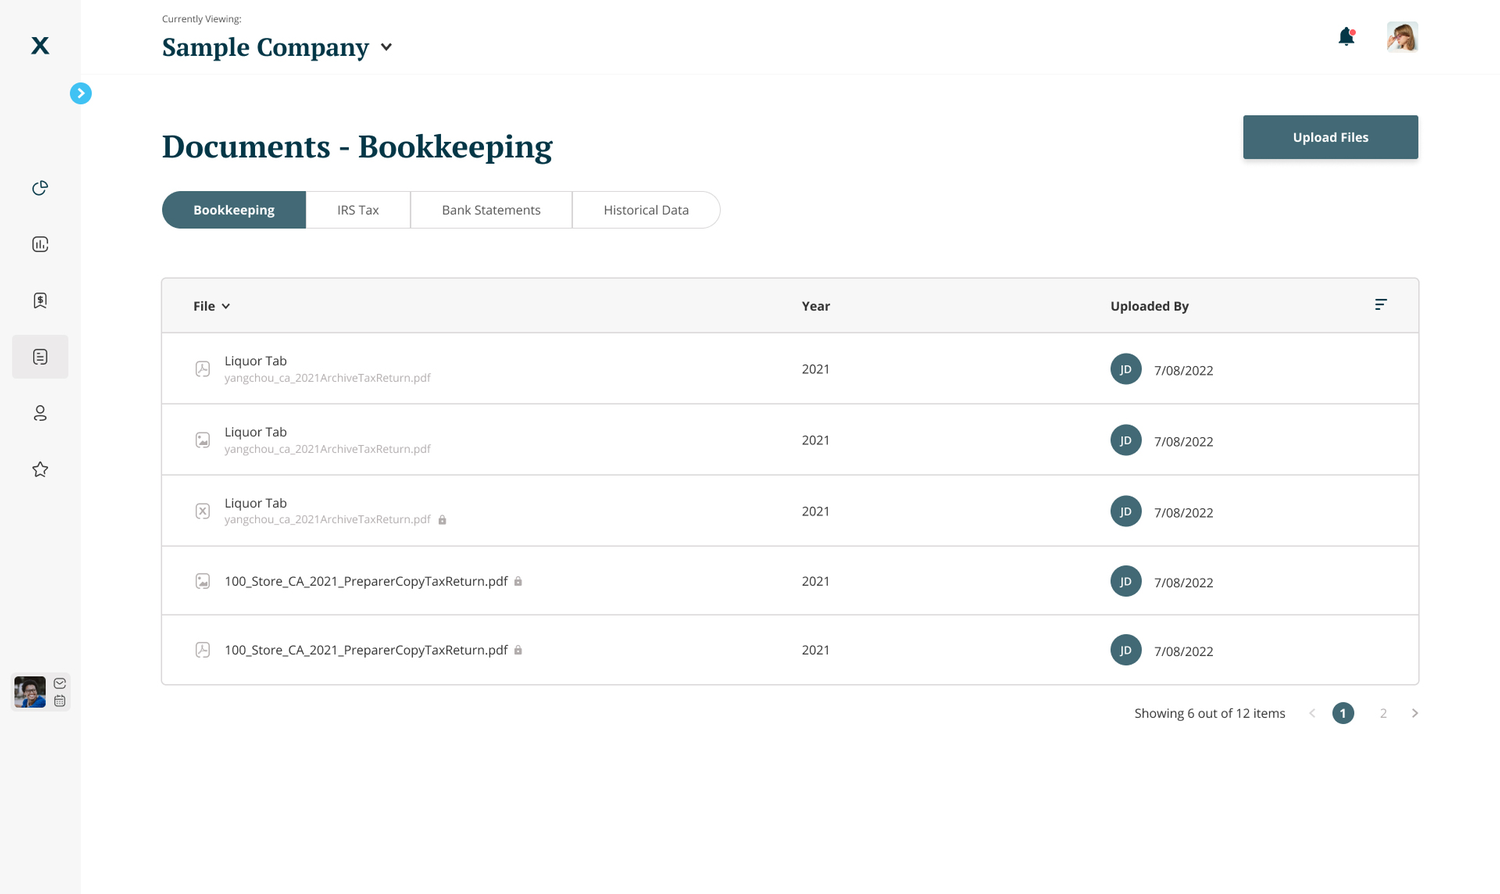Viewport: 1500px width, 894px height.
Task: Open the person profile icon in sidebar
Action: click(x=40, y=412)
